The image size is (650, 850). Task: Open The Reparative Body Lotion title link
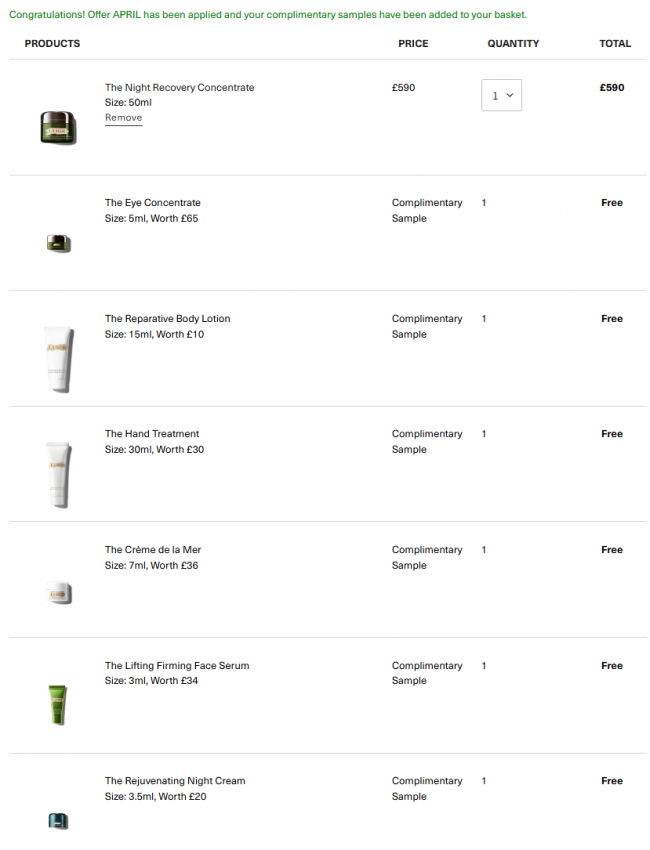pos(168,319)
